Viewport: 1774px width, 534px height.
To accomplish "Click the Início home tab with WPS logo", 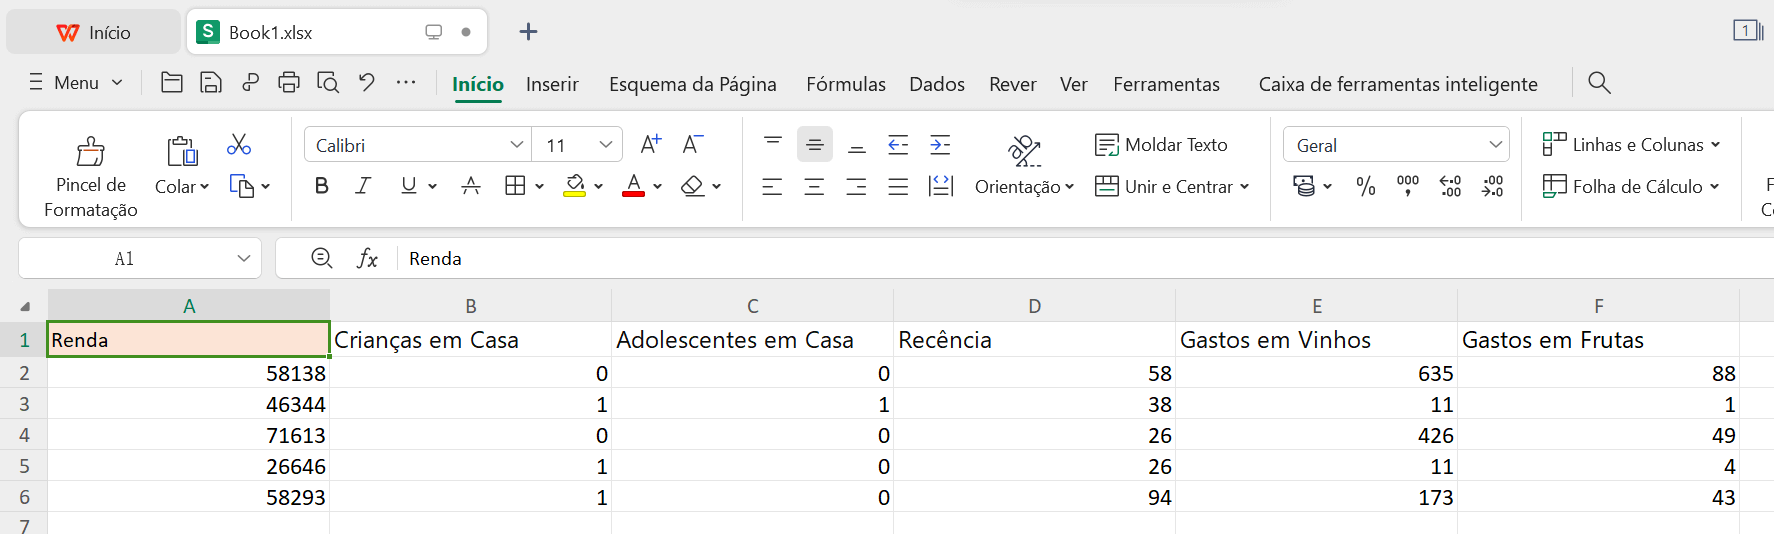I will (x=94, y=32).
